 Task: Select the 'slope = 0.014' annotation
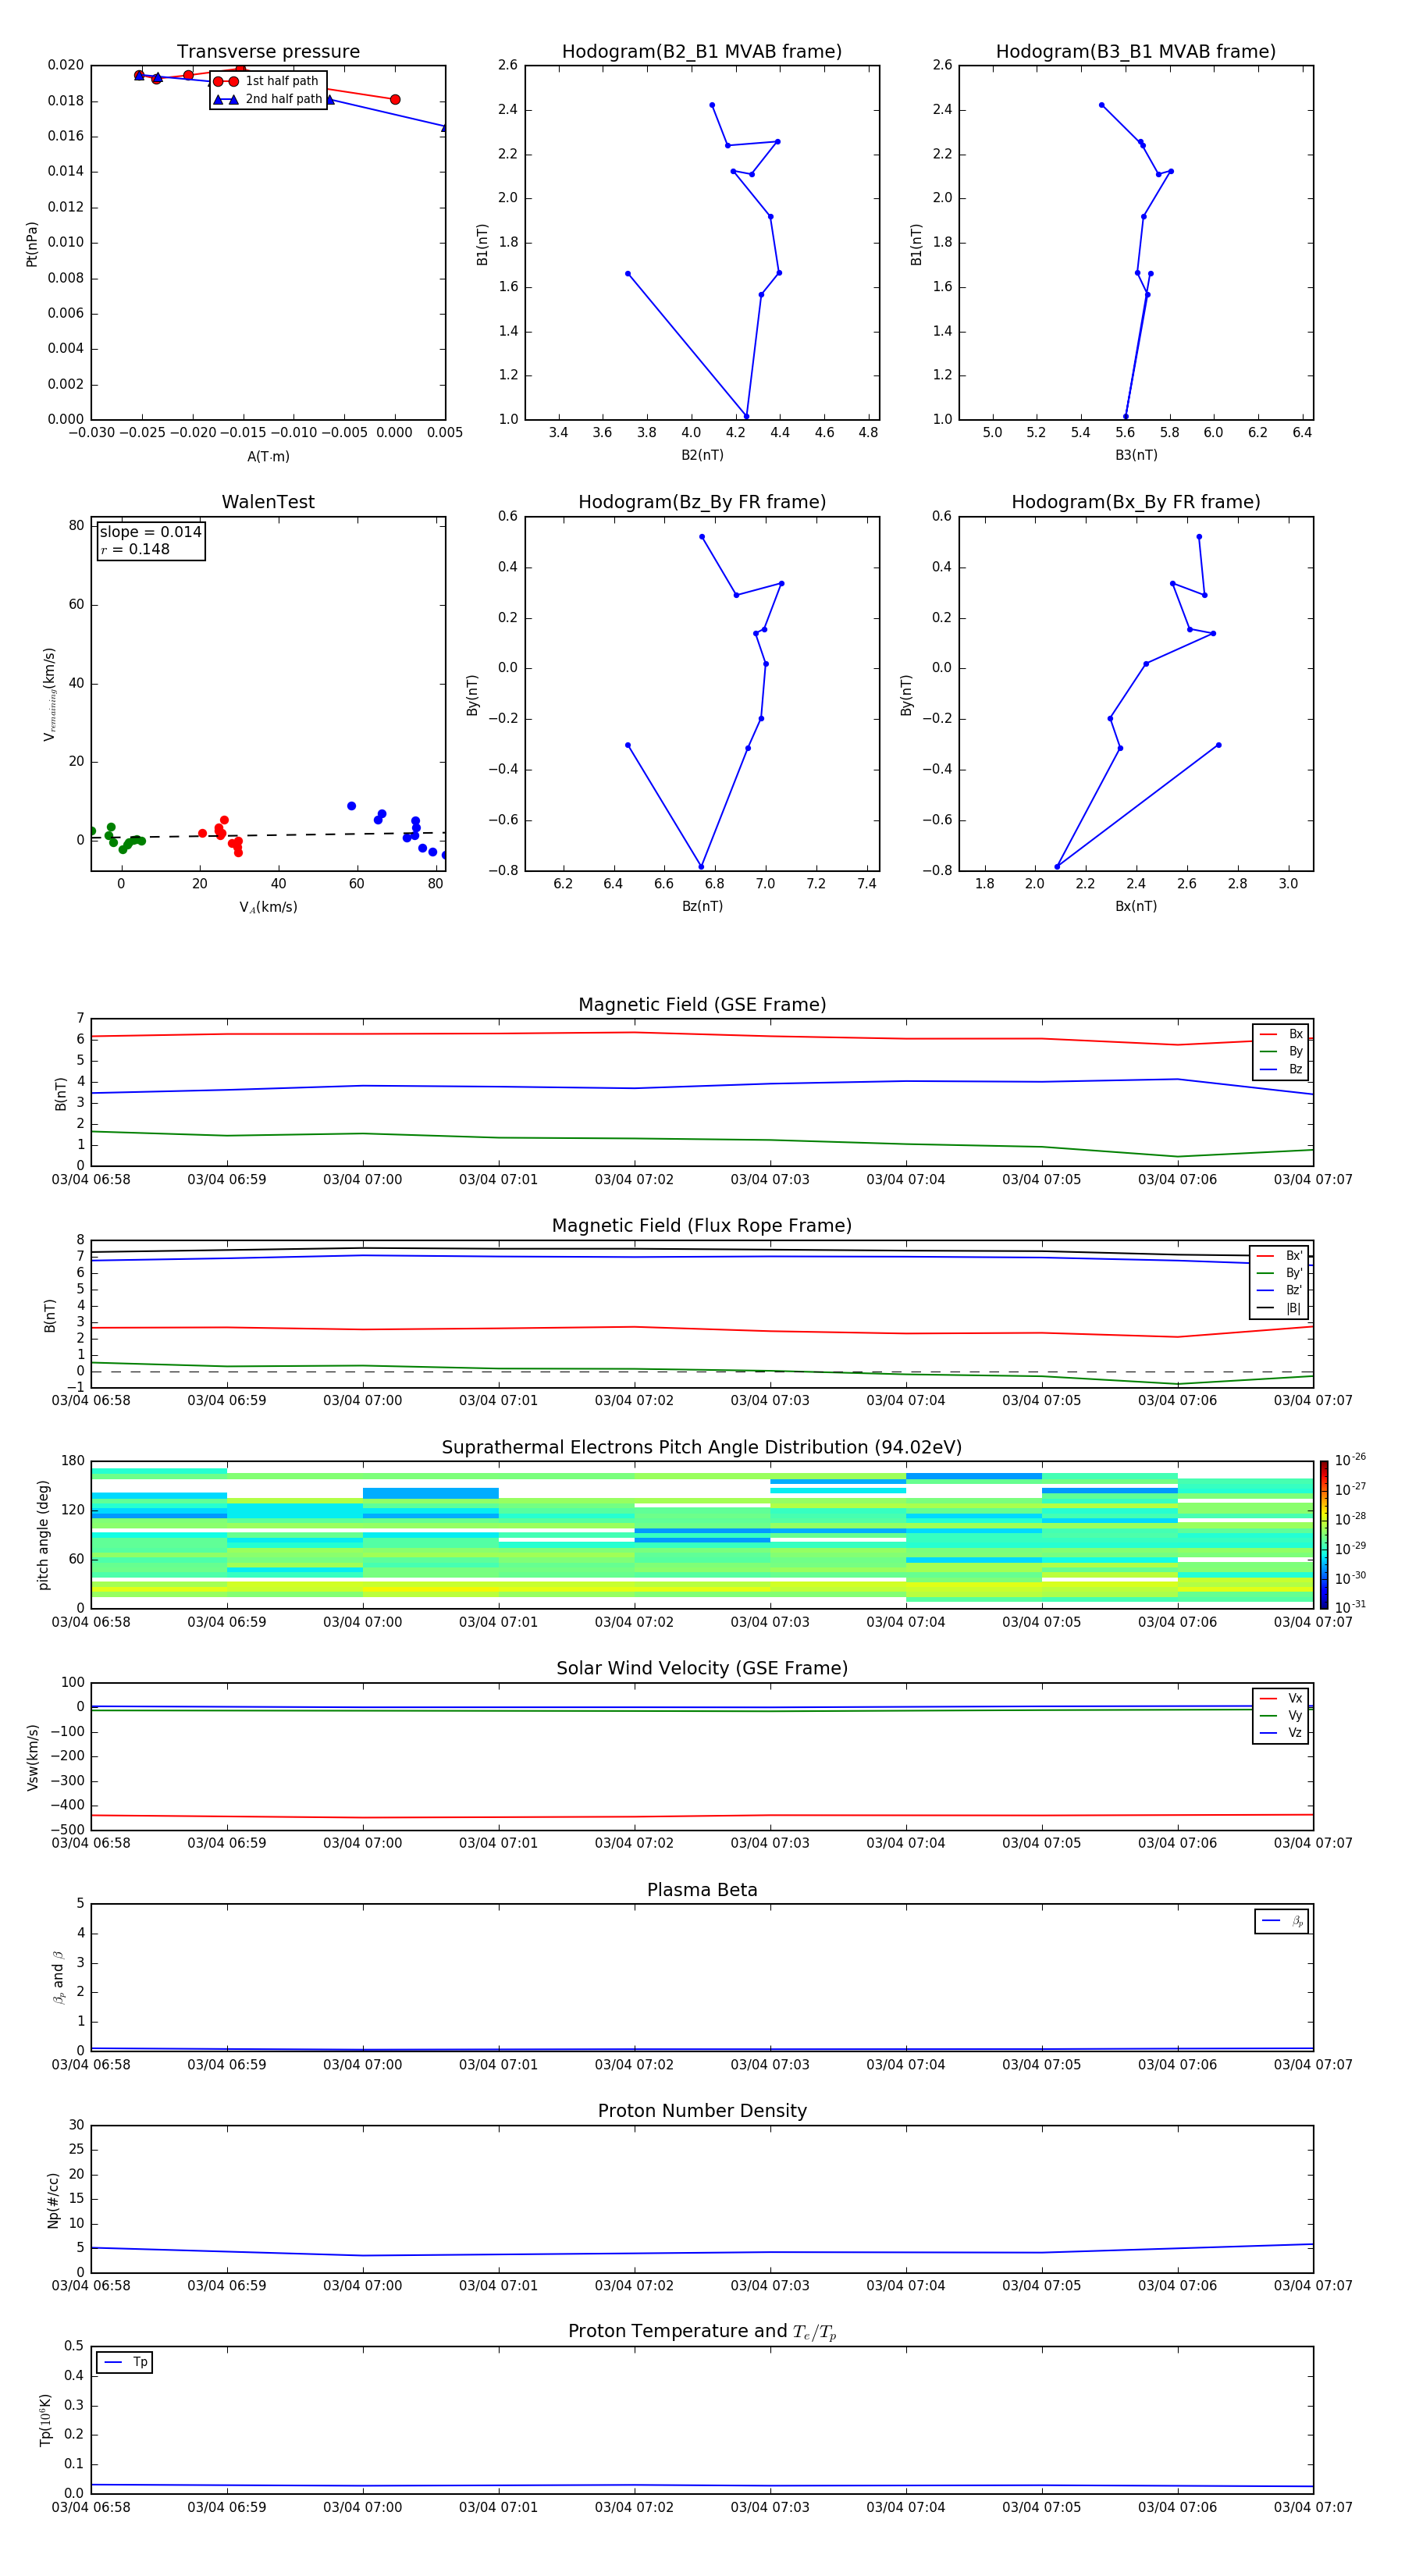pos(150,532)
